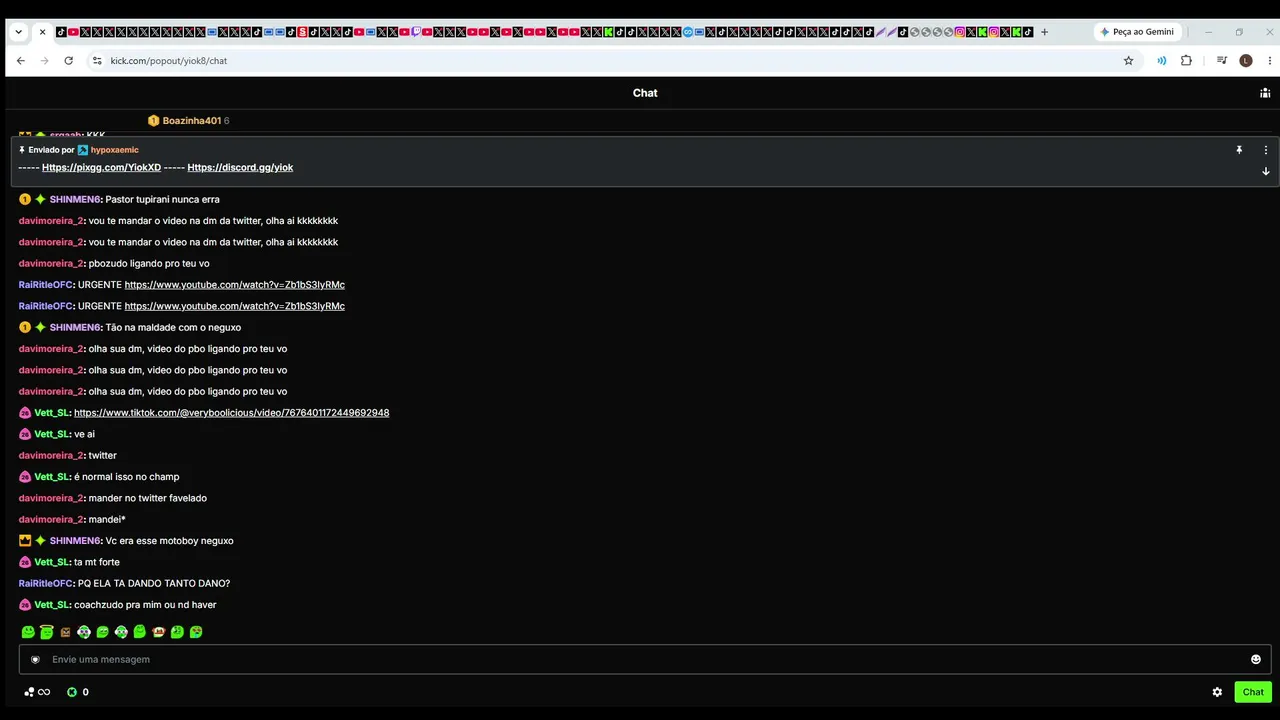This screenshot has height=720, width=1280.
Task: Click davimoreira_2 beside 'mandei*'
Action: pyautogui.click(x=51, y=519)
